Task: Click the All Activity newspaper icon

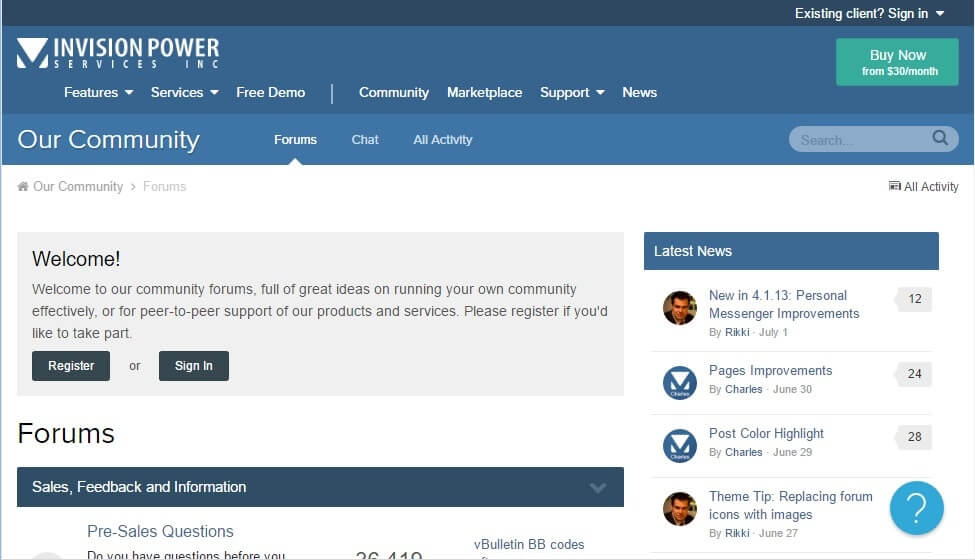Action: pyautogui.click(x=894, y=186)
